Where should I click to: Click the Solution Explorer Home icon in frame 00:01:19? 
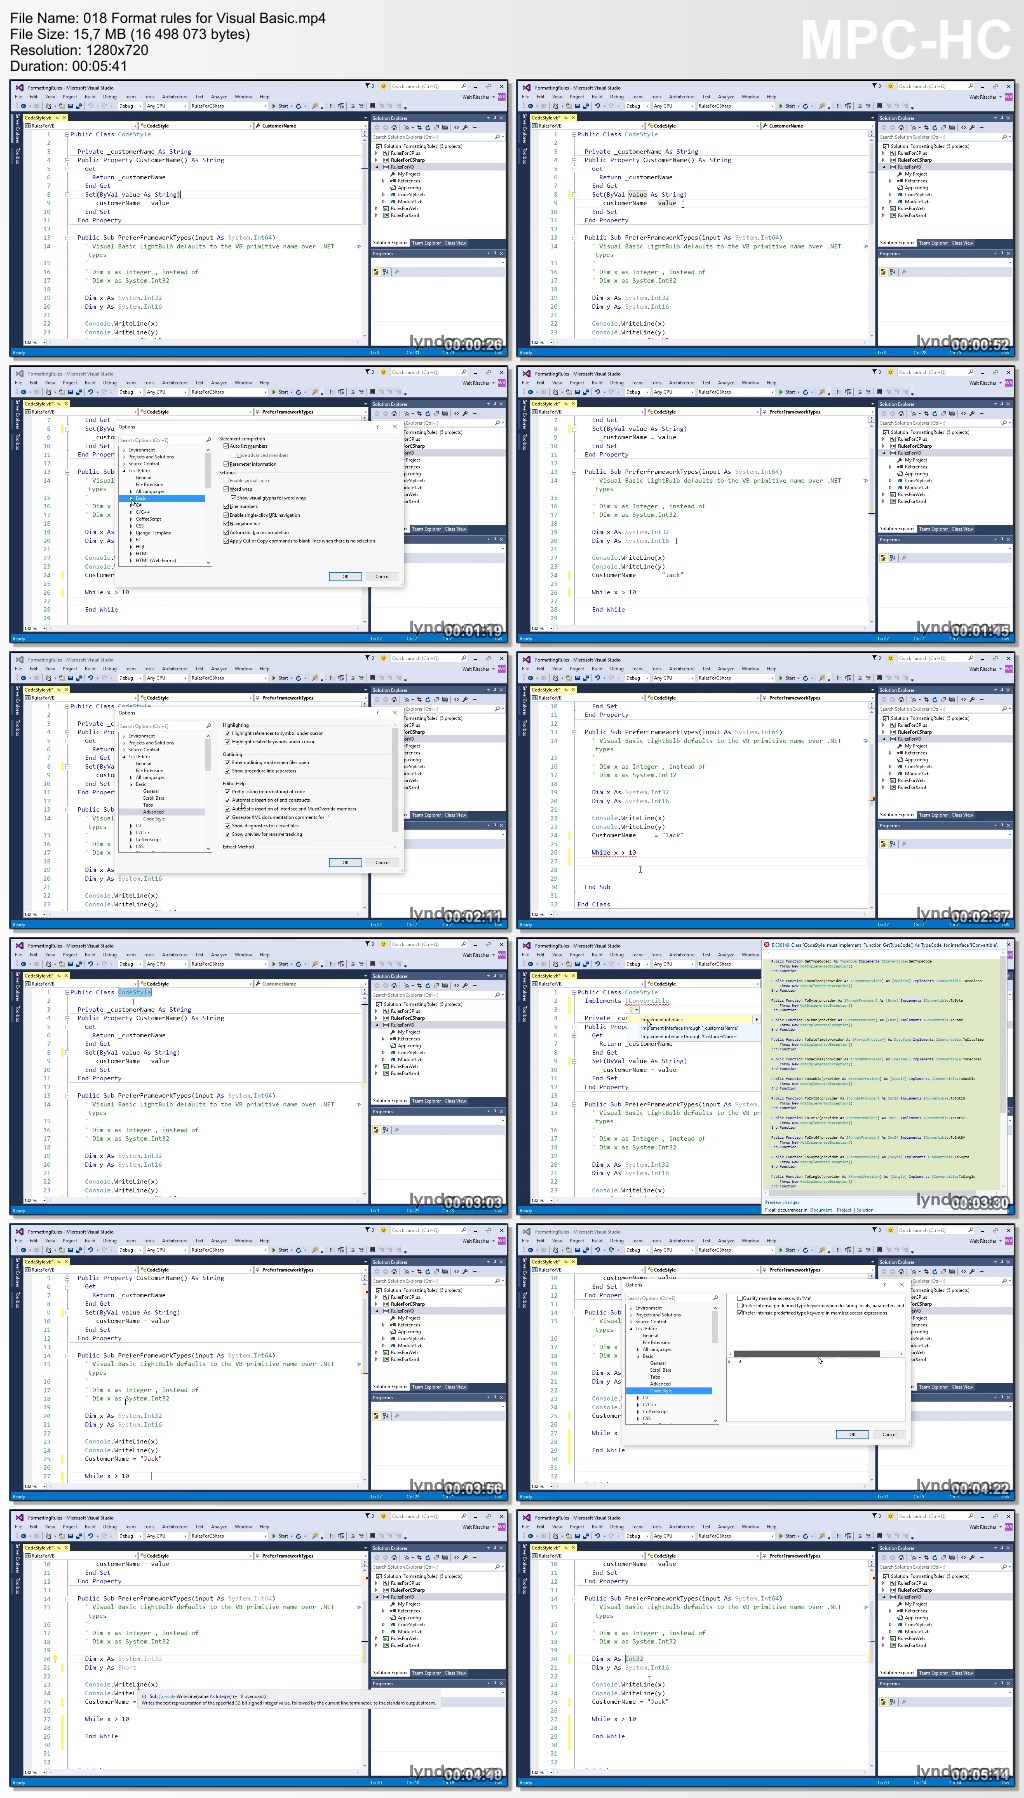pos(395,413)
